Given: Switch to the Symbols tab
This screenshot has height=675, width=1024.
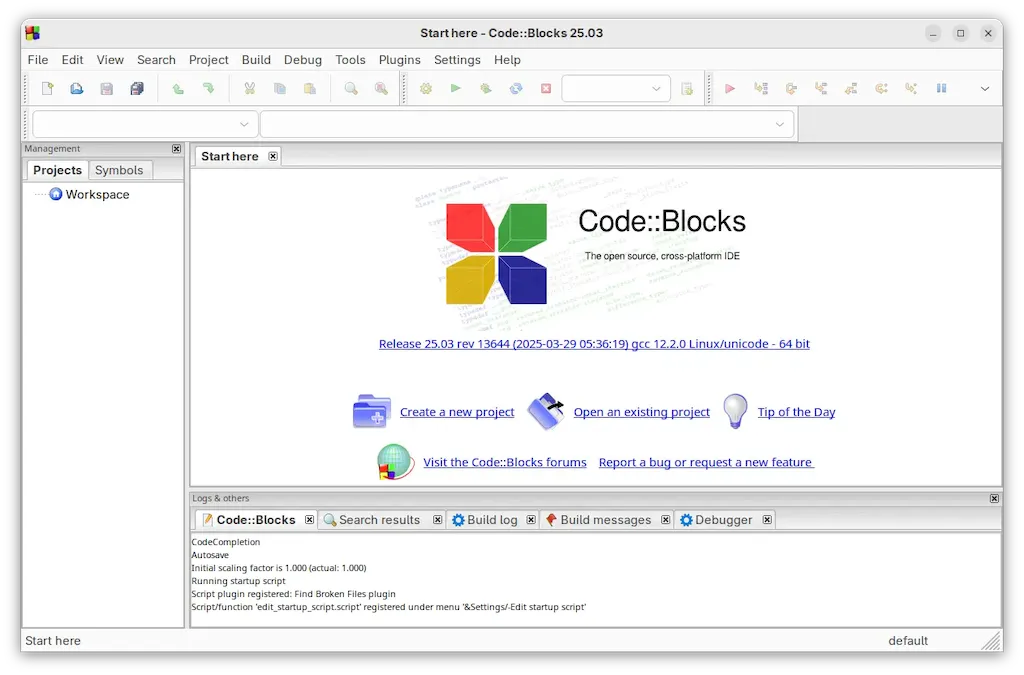Looking at the screenshot, I should 119,170.
